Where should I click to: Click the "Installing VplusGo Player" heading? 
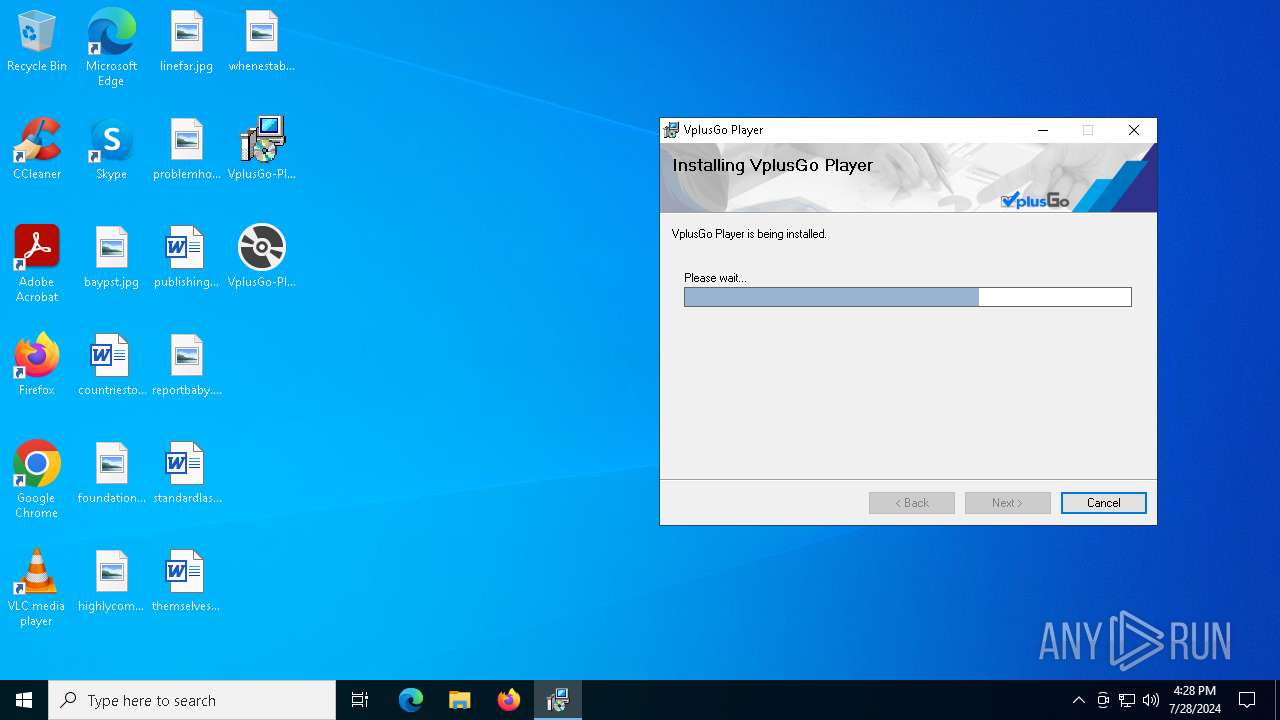click(x=772, y=165)
